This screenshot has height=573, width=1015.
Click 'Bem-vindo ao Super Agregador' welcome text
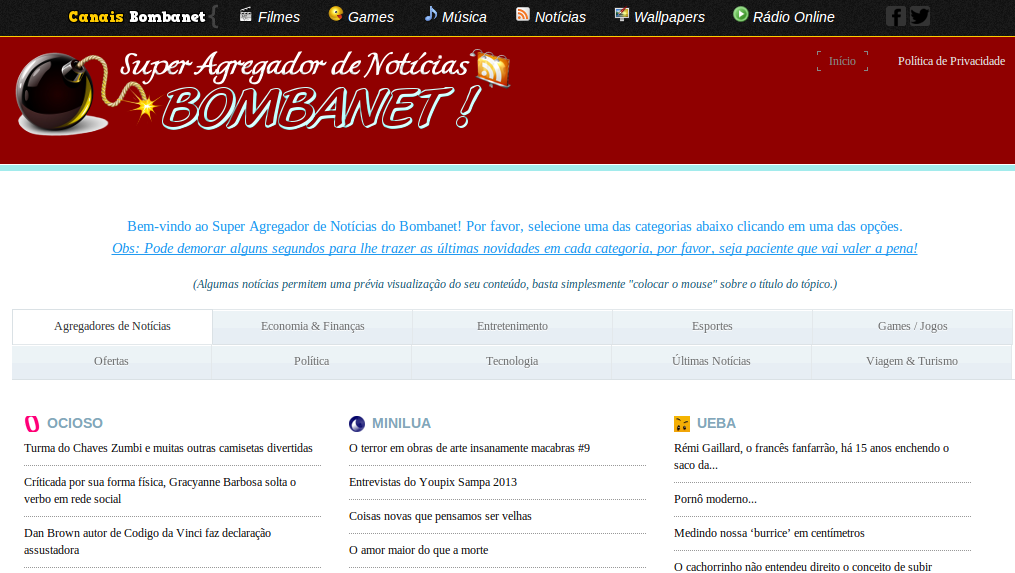pyautogui.click(x=515, y=227)
